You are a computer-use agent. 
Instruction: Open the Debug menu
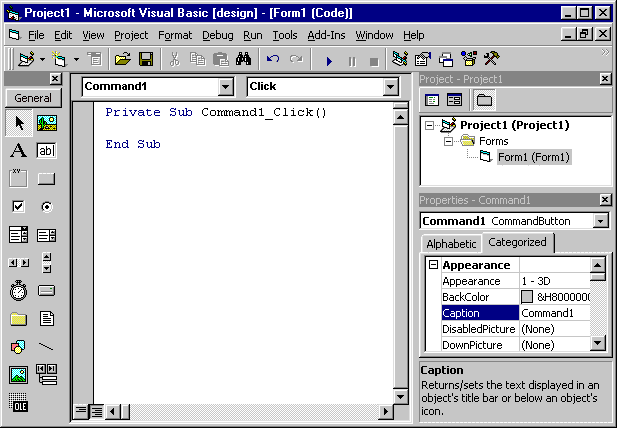[217, 35]
